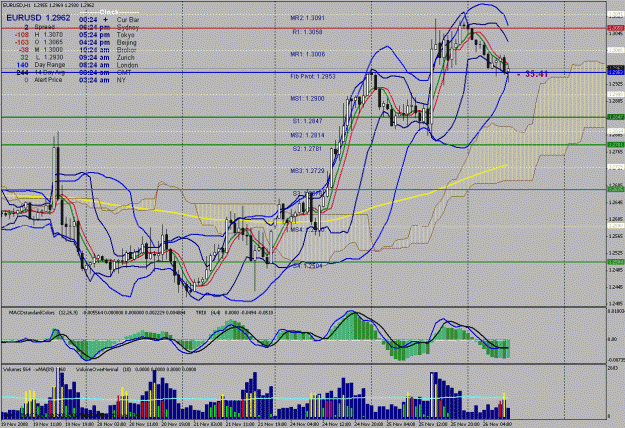Click the MS2: 1.2814 pivot label
The image size is (625, 428).
click(307, 135)
